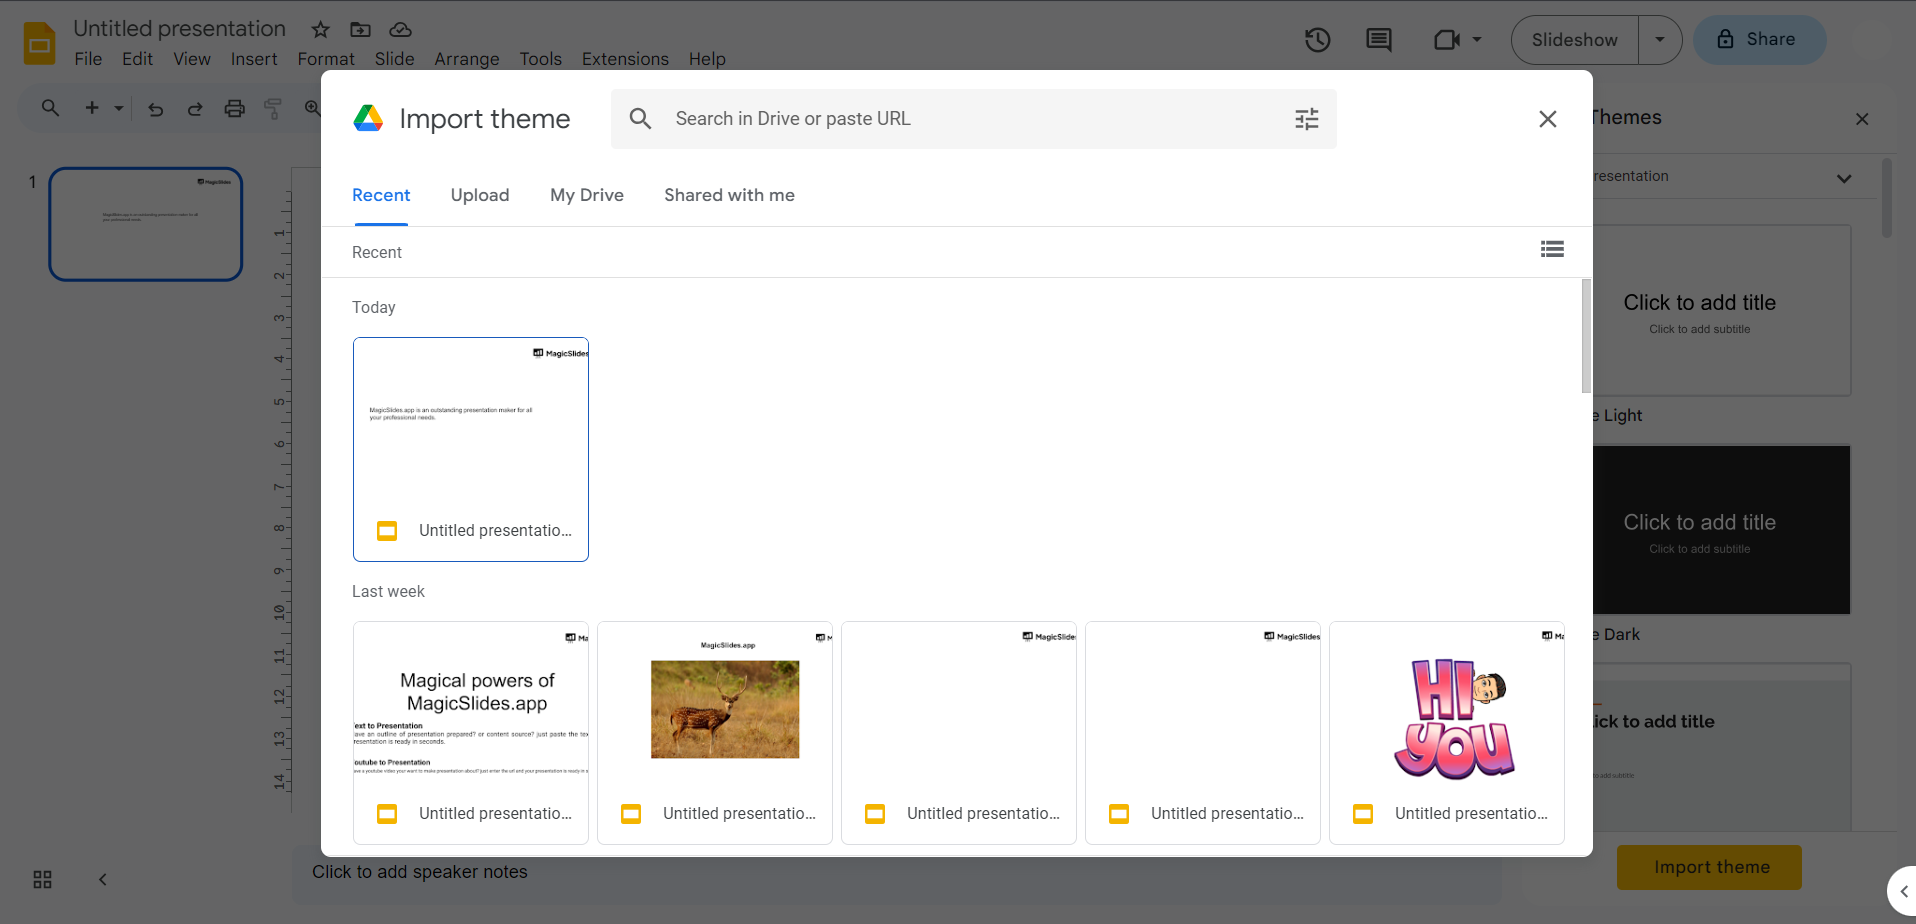
Task: Select the Shared with me tab
Action: point(729,195)
